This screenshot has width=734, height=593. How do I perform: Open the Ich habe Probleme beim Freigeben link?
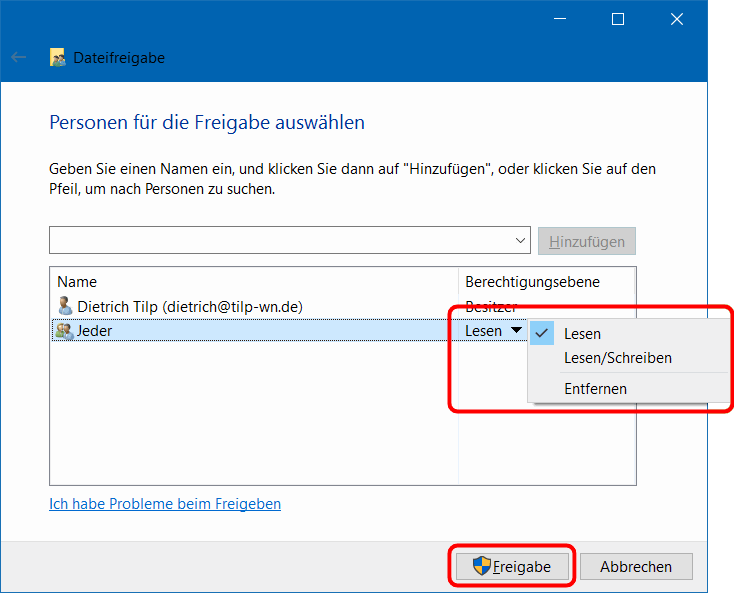click(x=165, y=504)
